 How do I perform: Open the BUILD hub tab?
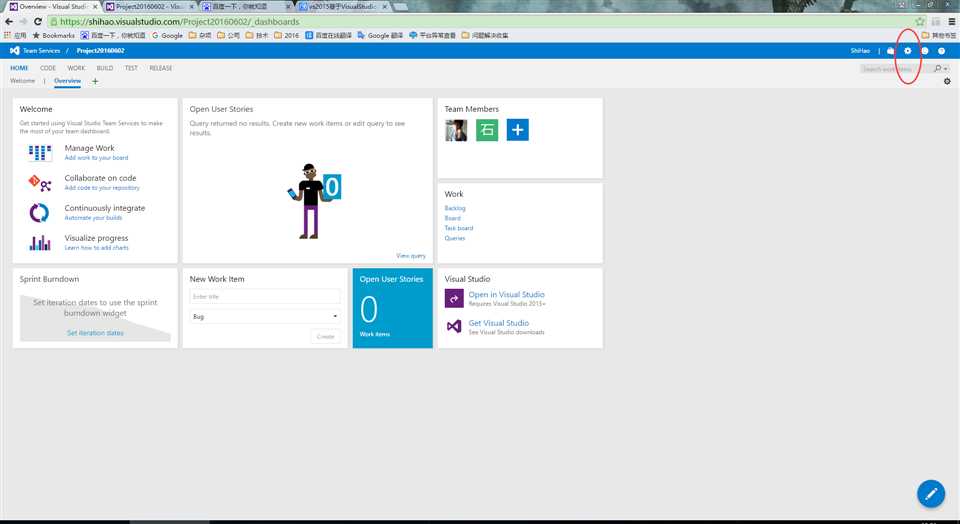(x=105, y=68)
